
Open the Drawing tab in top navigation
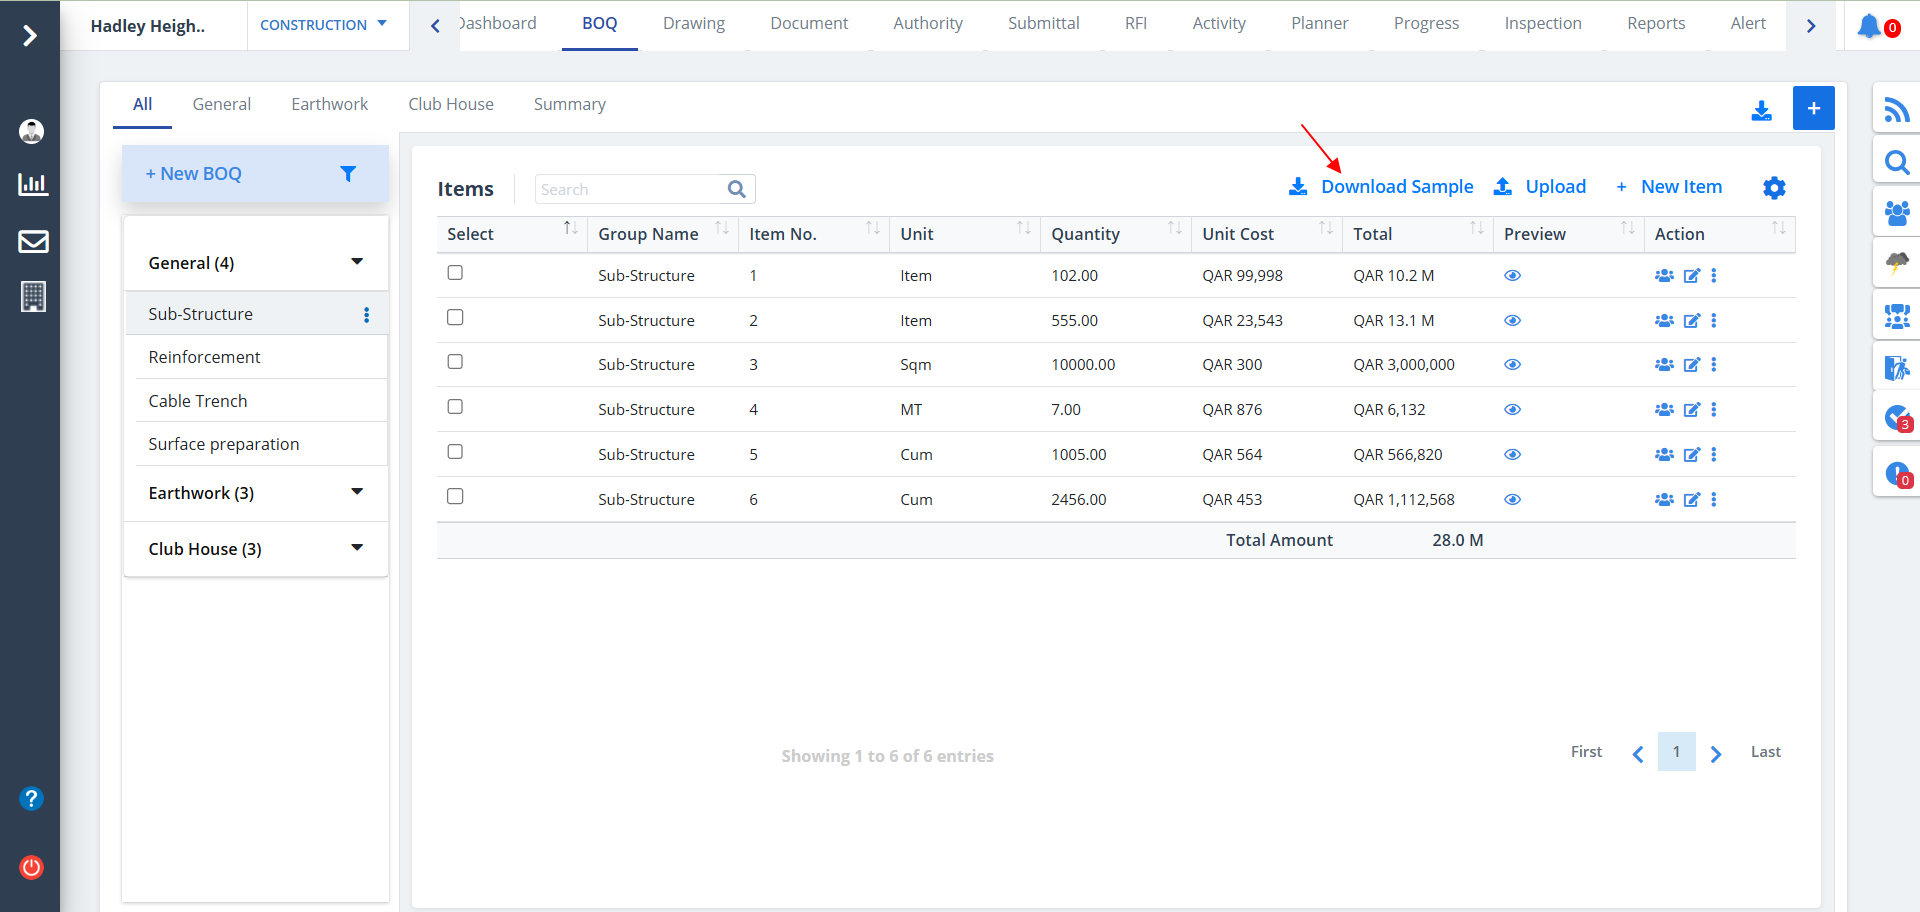pyautogui.click(x=693, y=24)
